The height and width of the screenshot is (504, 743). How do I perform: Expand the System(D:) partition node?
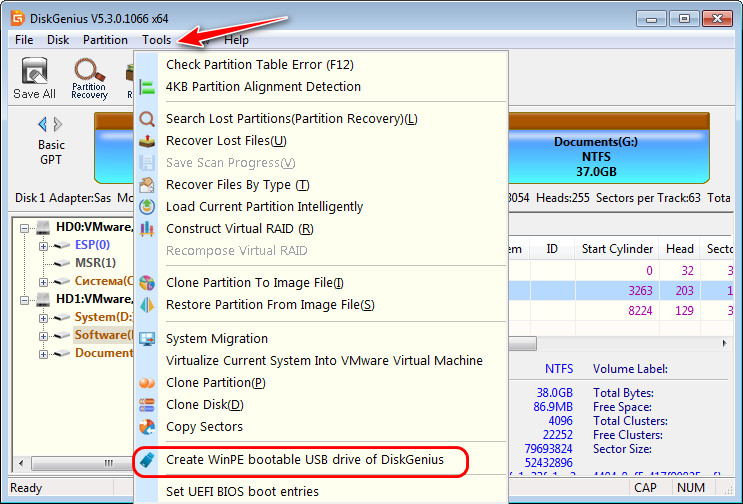coord(43,318)
